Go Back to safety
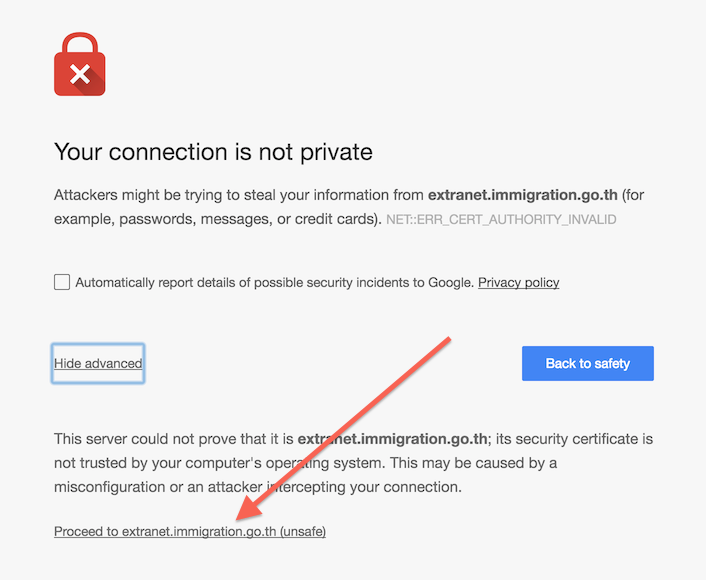Screen dimensions: 706x580 pyautogui.click(x=588, y=363)
